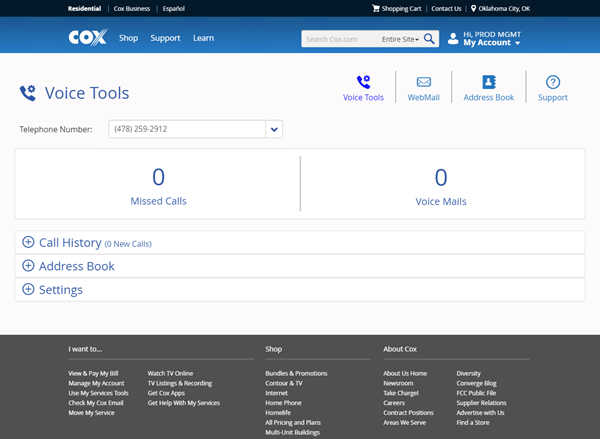The width and height of the screenshot is (600, 439).
Task: Switch to Cox Business
Action: (132, 8)
